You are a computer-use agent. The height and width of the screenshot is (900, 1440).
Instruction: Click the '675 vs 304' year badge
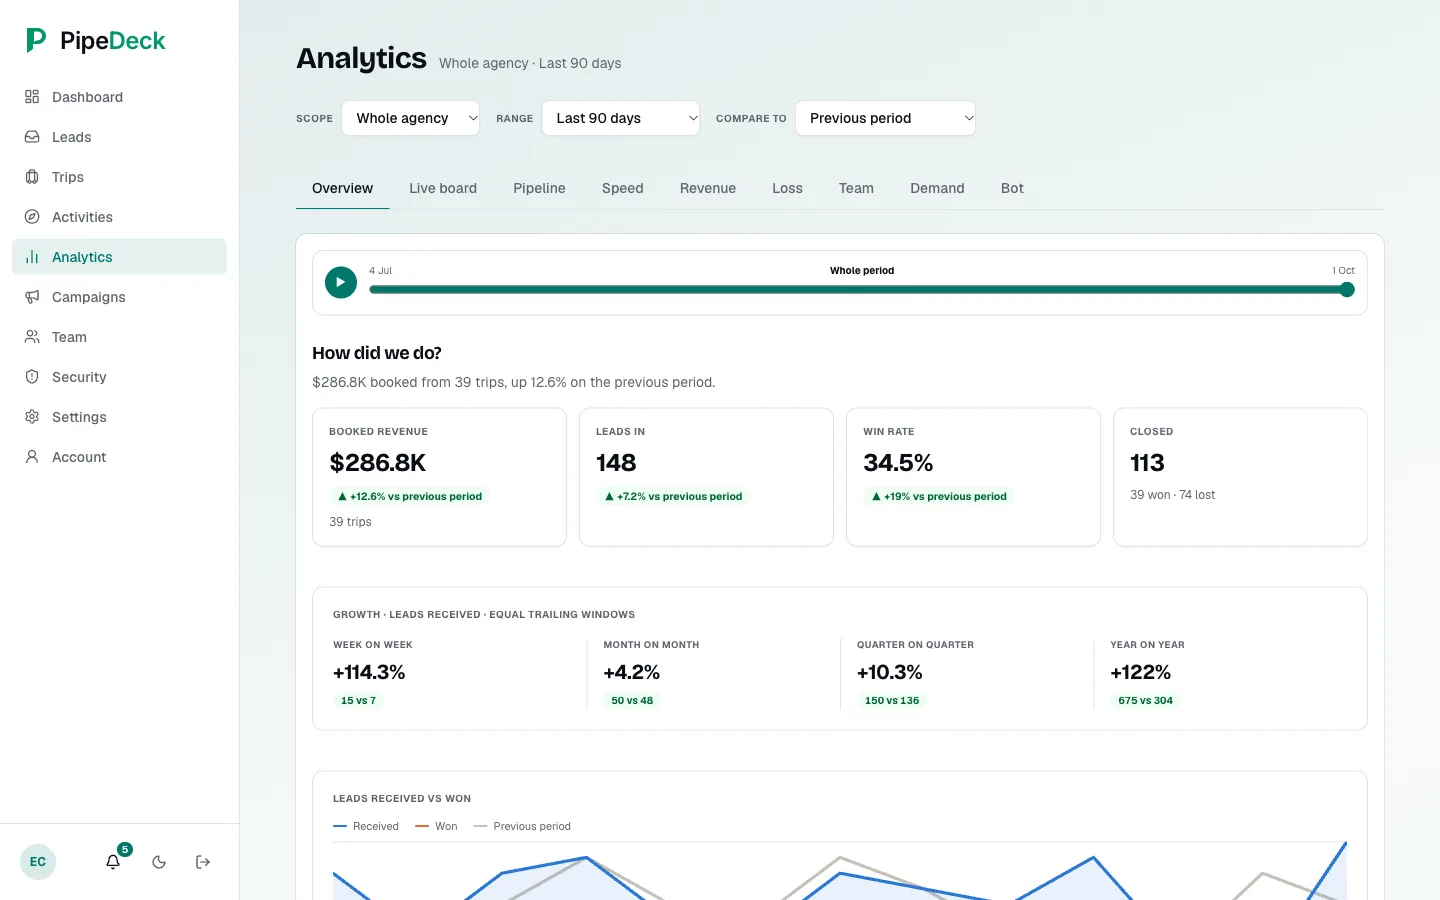(x=1146, y=700)
